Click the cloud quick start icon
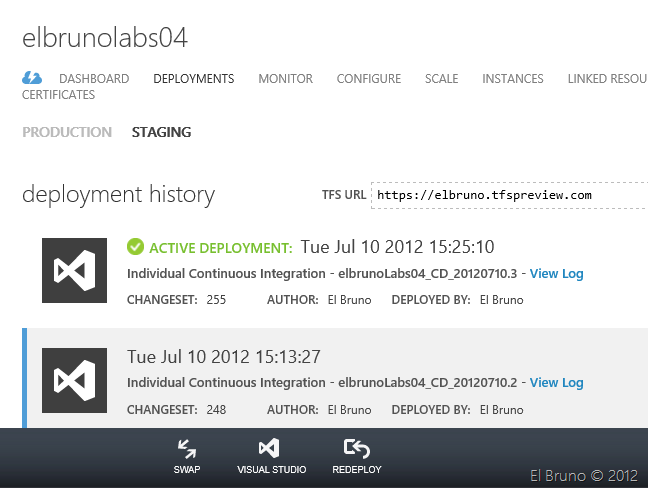 (x=32, y=78)
